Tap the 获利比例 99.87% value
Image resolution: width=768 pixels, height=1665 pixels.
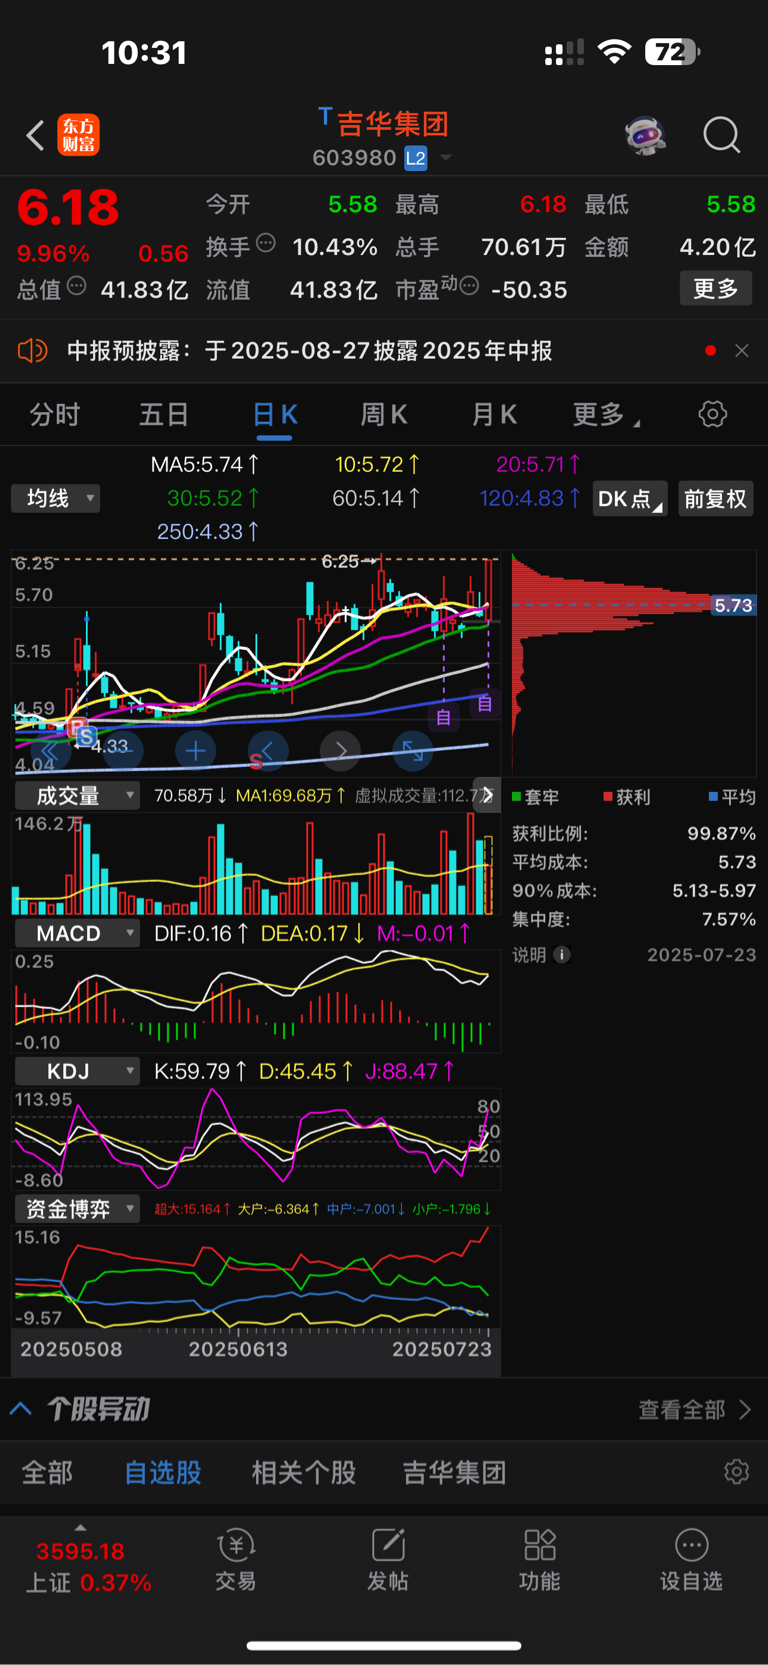coord(721,834)
